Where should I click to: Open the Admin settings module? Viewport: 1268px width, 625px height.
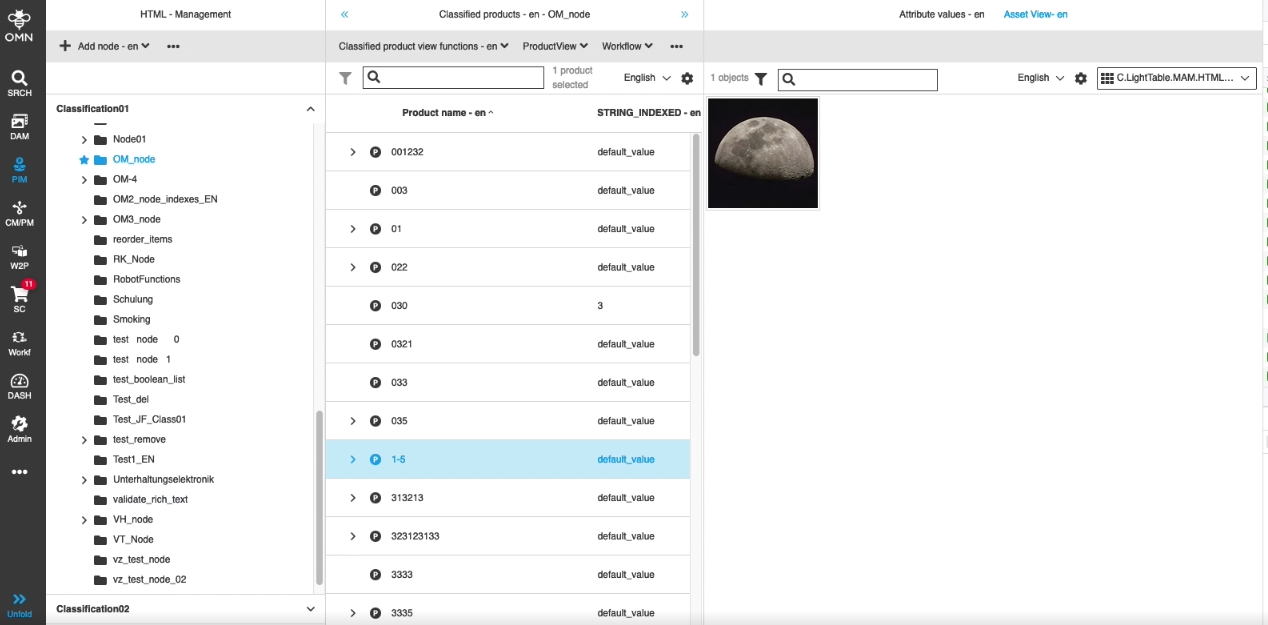pos(20,430)
